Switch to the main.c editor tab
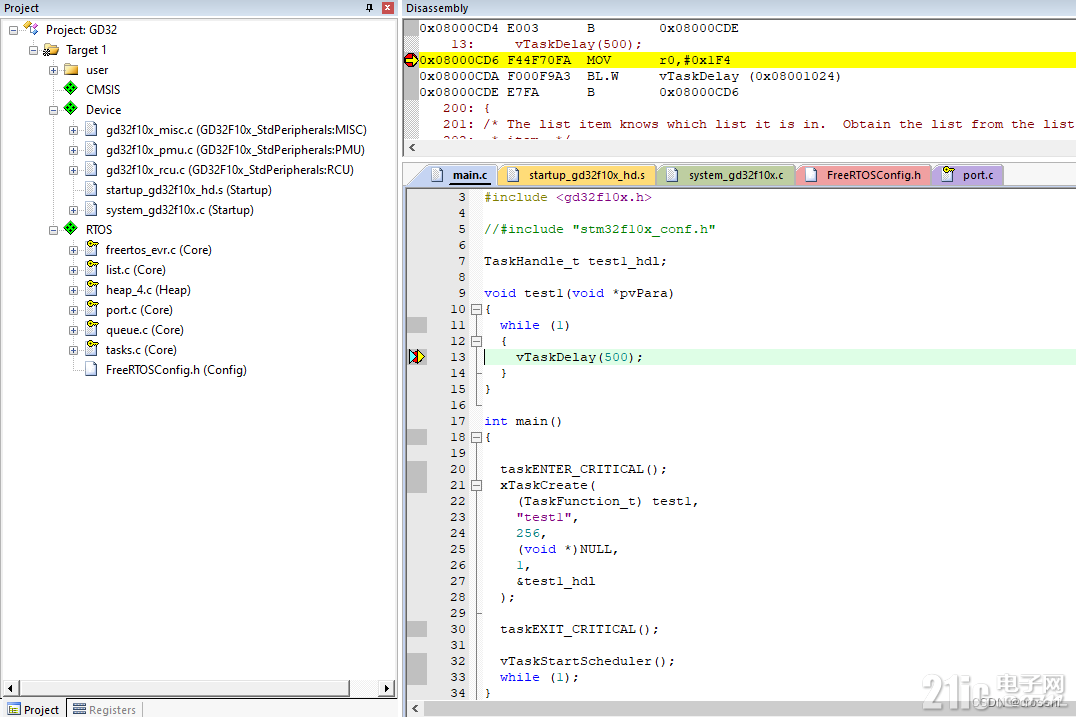Image resolution: width=1076 pixels, height=717 pixels. coord(461,175)
